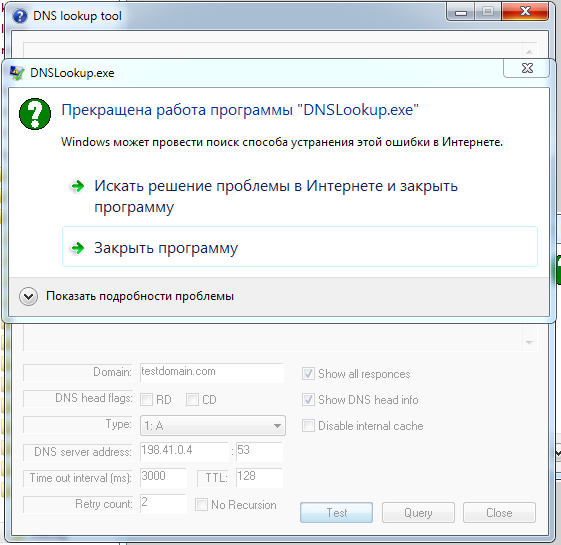This screenshot has width=561, height=545.
Task: Click output area scrollbar down arrow
Action: tap(529, 343)
